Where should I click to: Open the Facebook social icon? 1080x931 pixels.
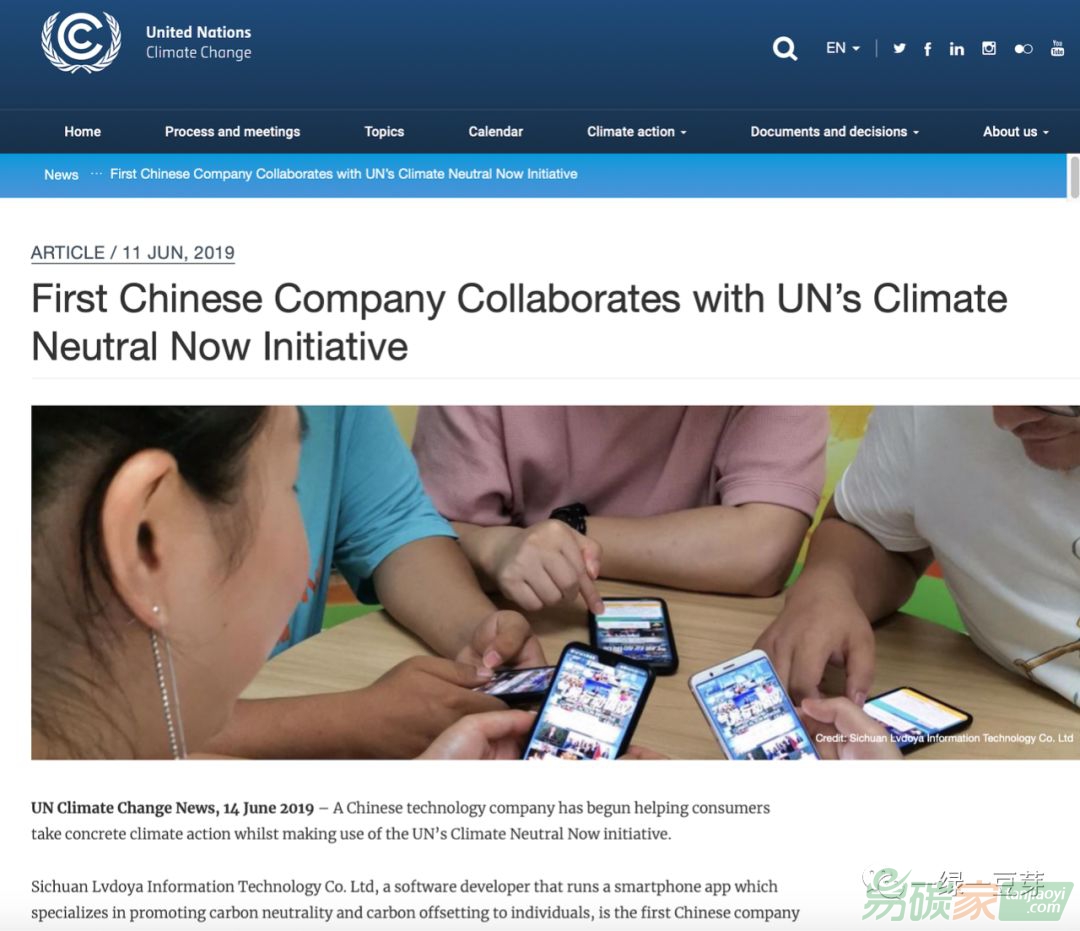pyautogui.click(x=928, y=48)
